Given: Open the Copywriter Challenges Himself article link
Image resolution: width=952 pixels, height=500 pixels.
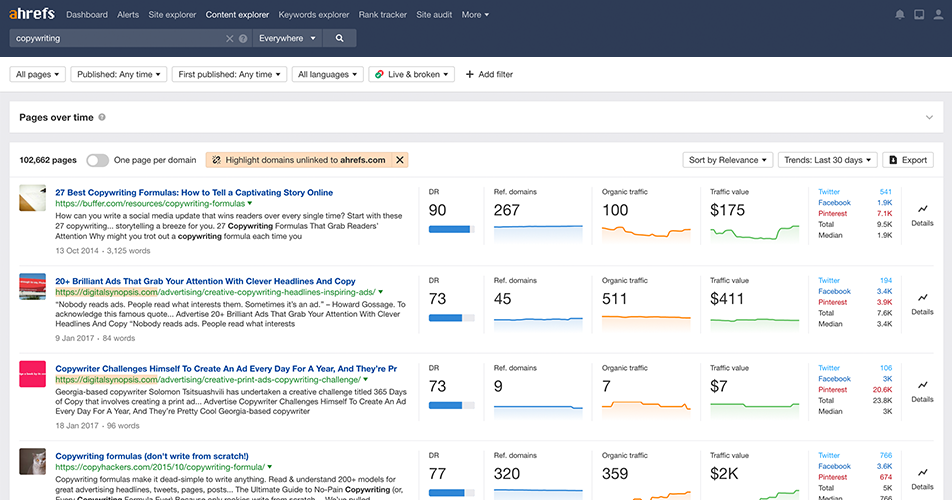Looking at the screenshot, I should click(x=226, y=368).
